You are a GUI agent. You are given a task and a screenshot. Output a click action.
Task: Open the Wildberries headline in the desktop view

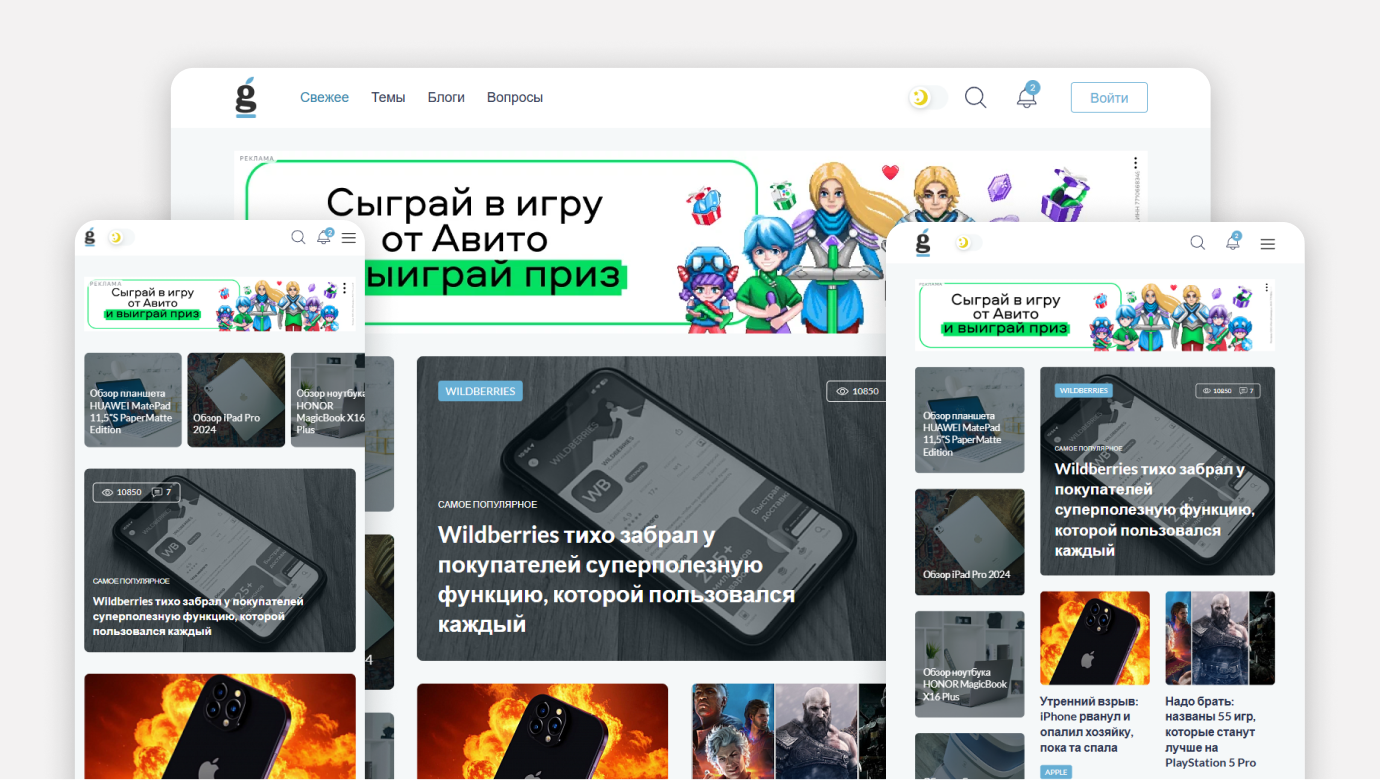coord(616,579)
